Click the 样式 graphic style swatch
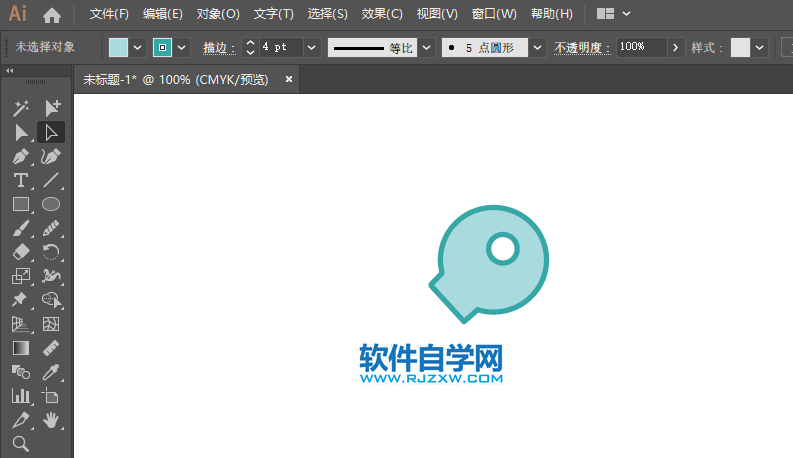The image size is (793, 458). click(x=740, y=48)
